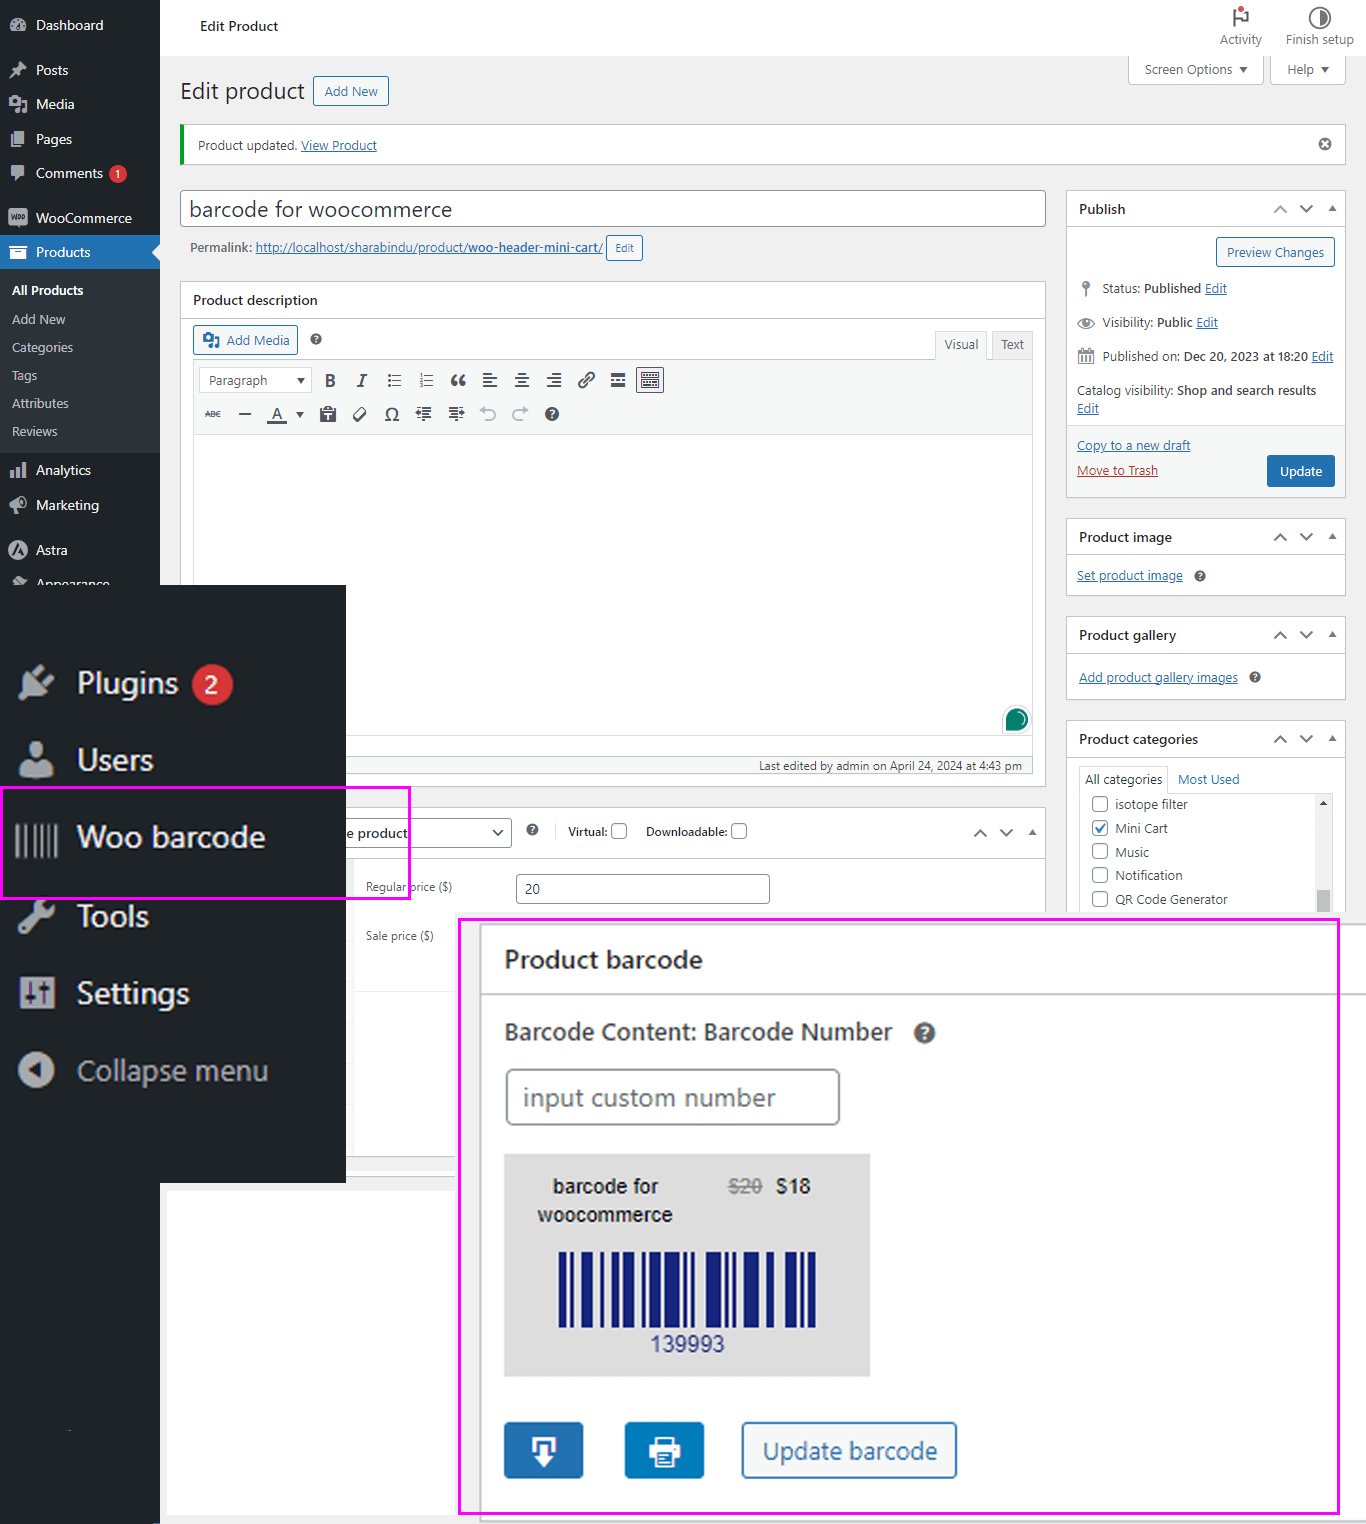
Task: Open the View Product link
Action: [x=339, y=145]
